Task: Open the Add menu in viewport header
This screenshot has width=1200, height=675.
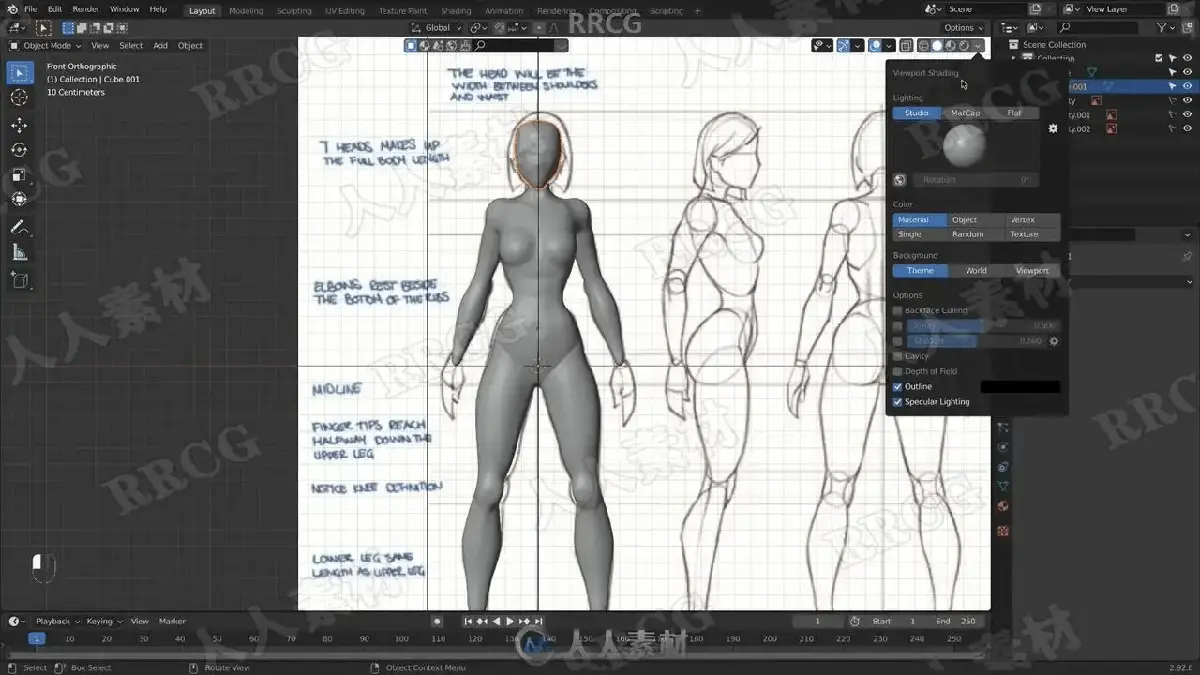Action: (x=160, y=45)
